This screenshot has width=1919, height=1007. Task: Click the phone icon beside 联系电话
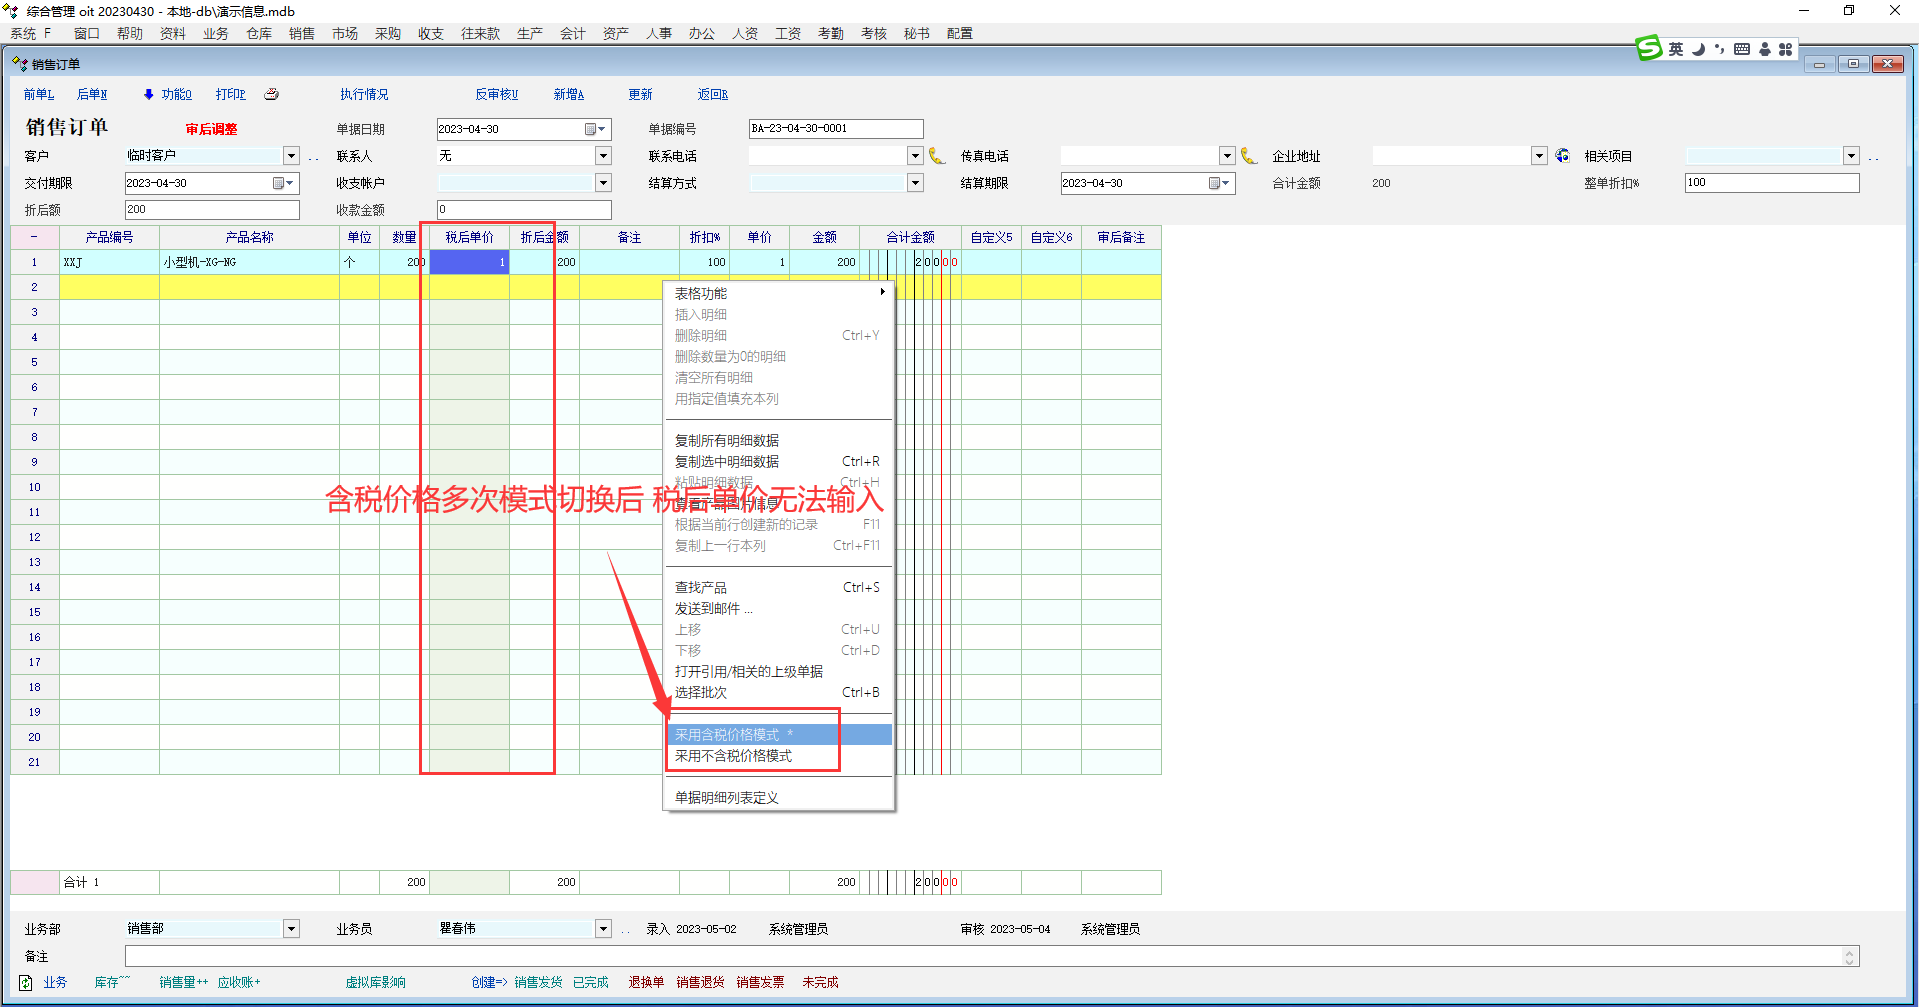click(937, 156)
